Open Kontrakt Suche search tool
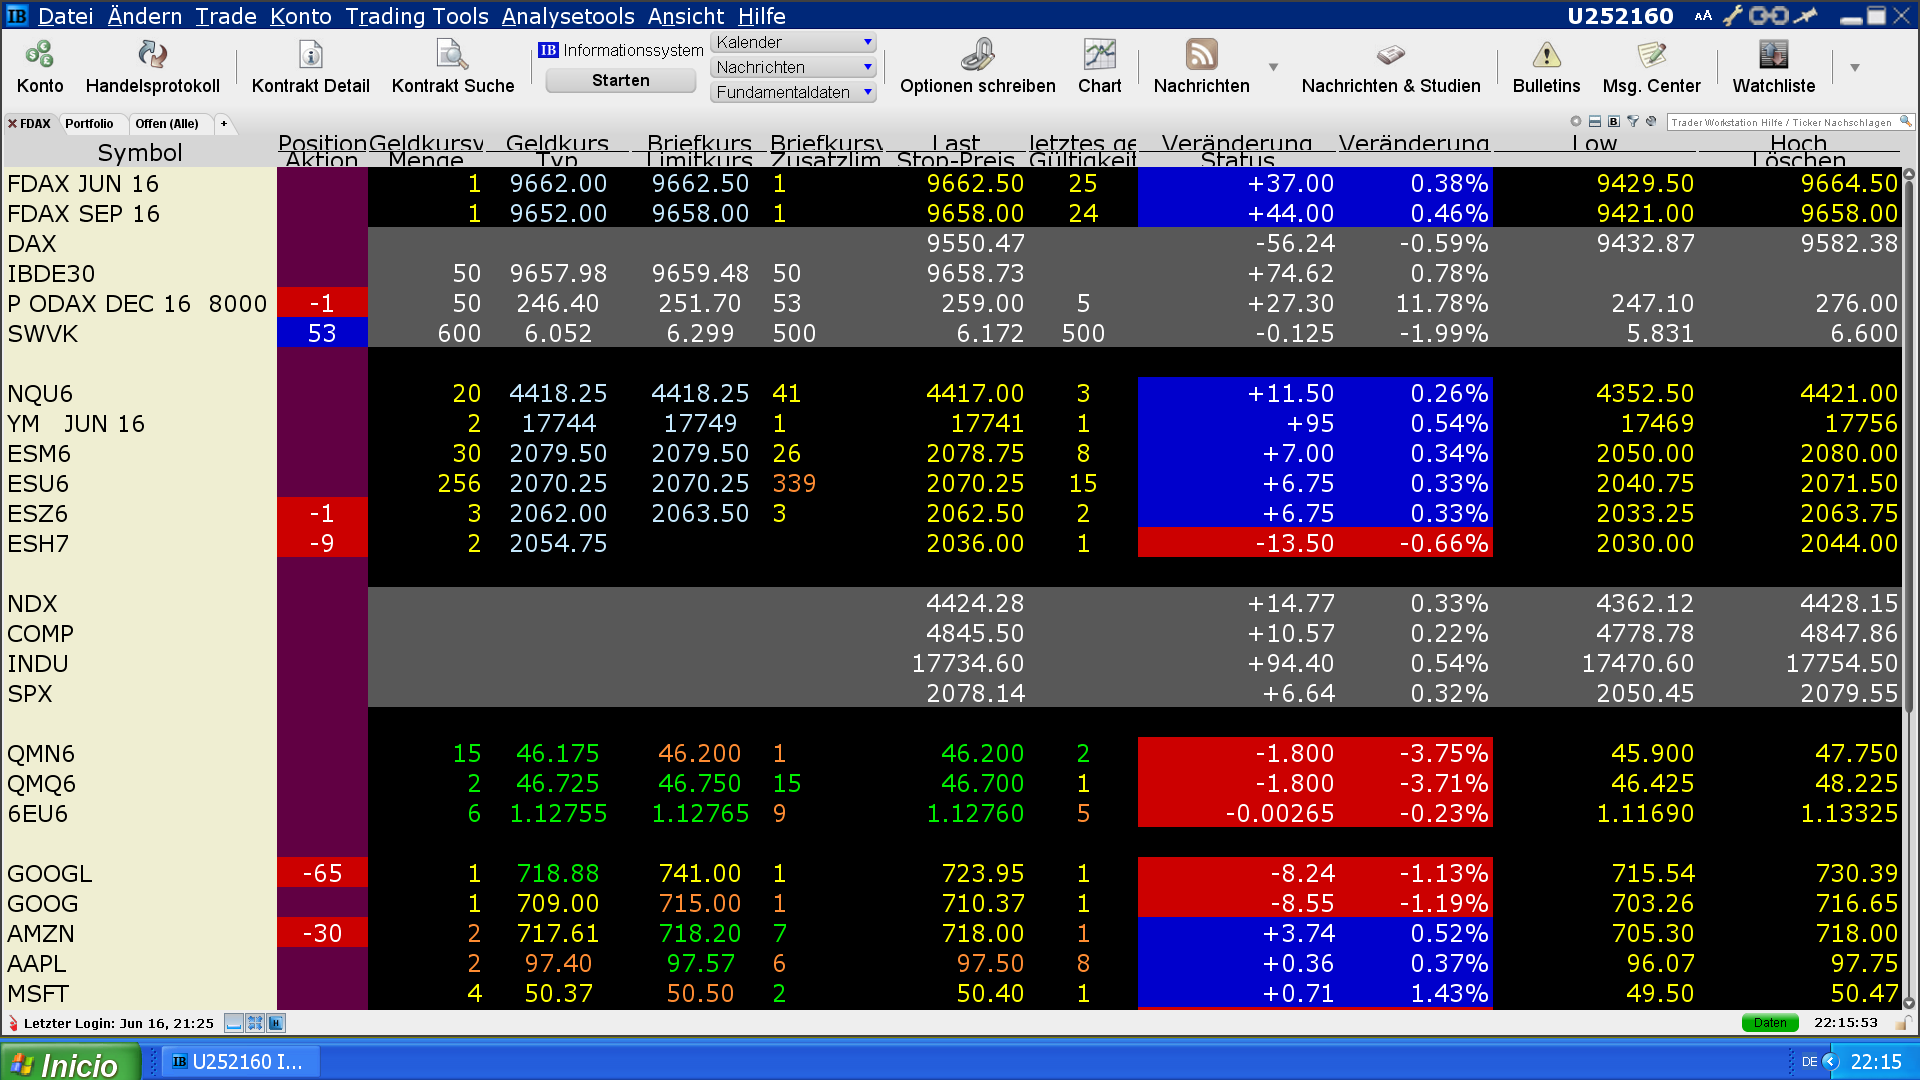 [452, 55]
